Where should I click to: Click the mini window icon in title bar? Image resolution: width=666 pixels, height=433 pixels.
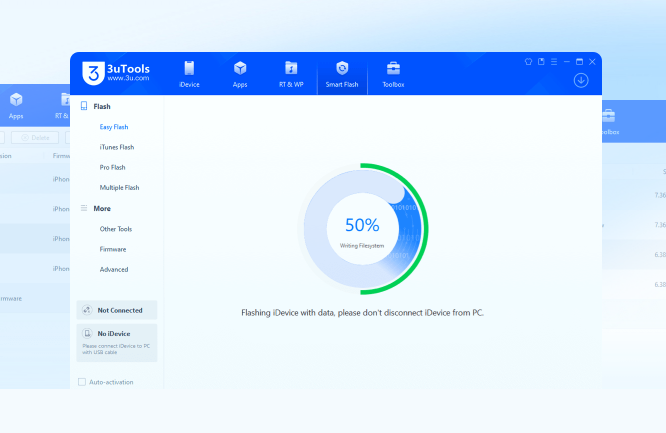click(541, 62)
